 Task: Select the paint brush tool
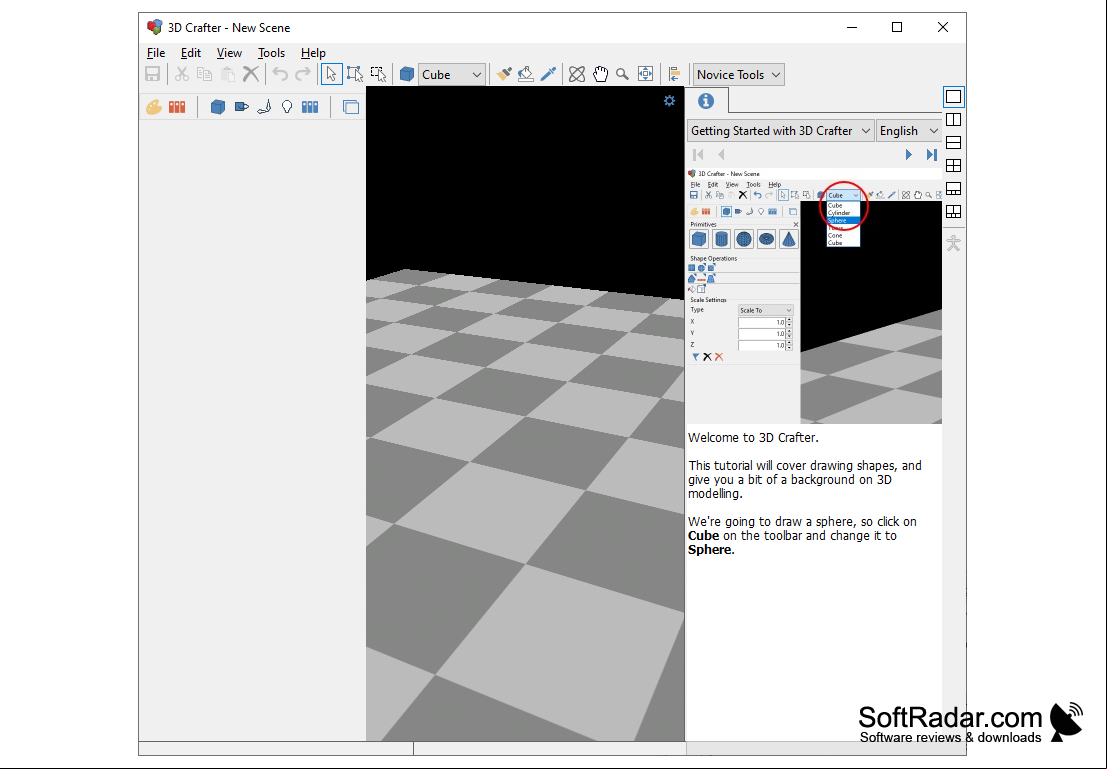[503, 74]
